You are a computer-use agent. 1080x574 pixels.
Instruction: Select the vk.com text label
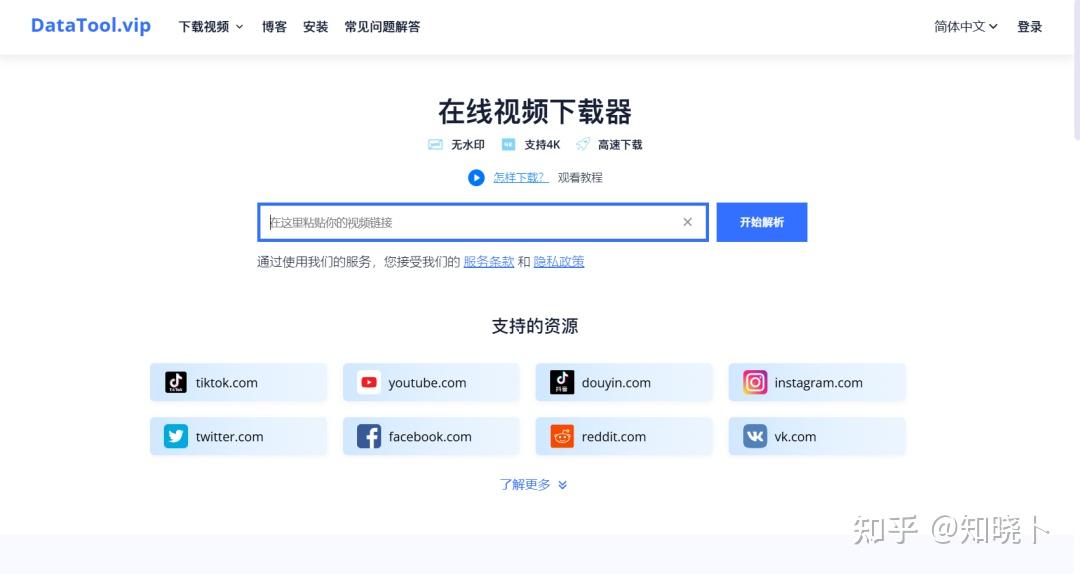tap(795, 436)
